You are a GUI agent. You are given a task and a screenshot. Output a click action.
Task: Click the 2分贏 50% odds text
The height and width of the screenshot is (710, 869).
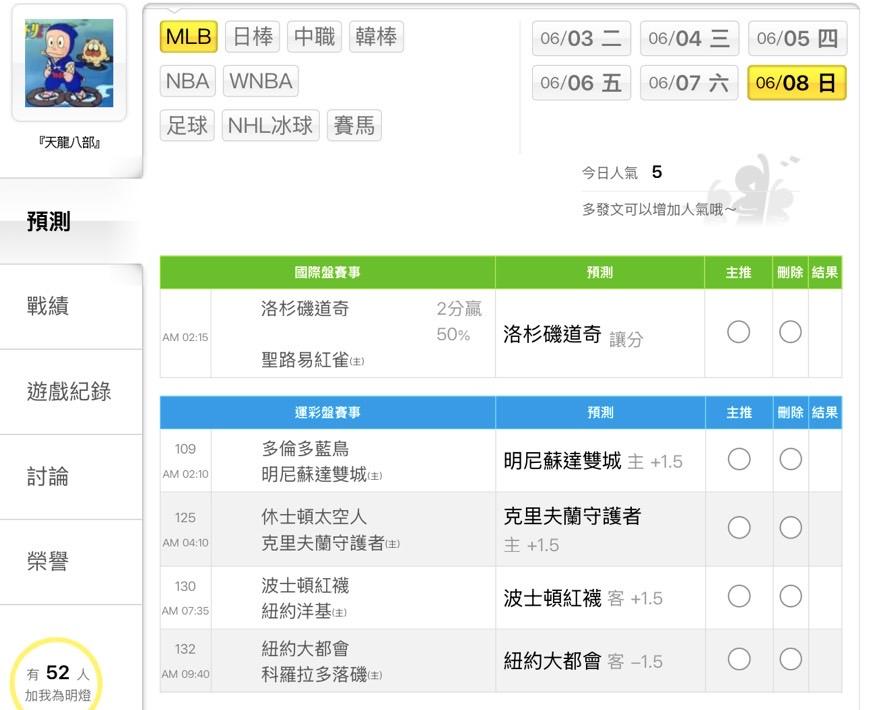point(459,321)
